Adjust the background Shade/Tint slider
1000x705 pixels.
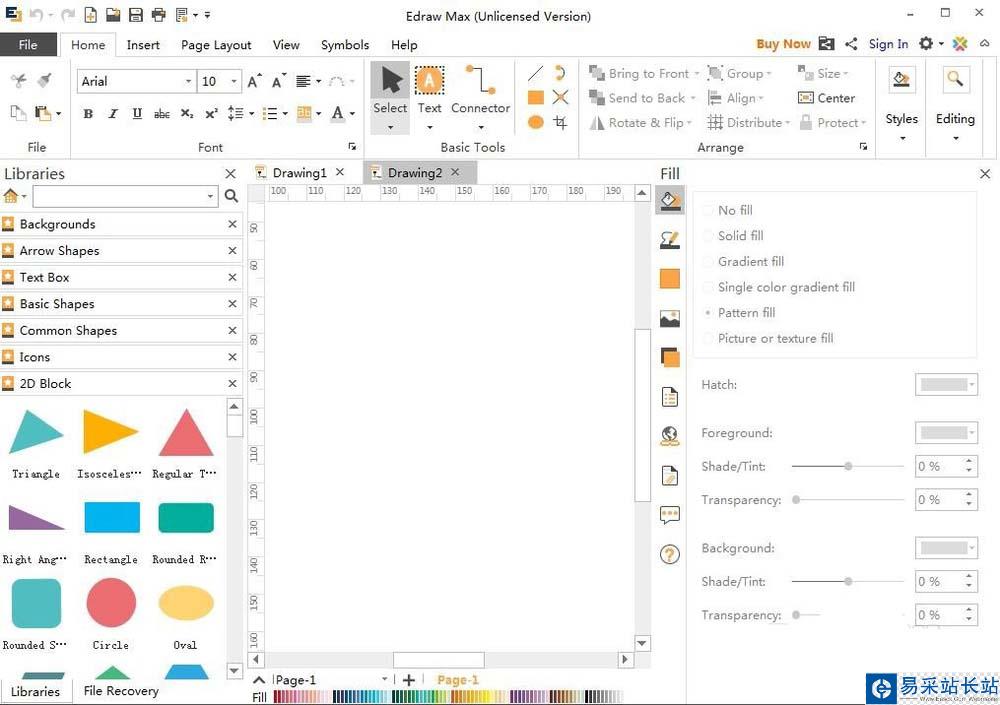tap(848, 581)
